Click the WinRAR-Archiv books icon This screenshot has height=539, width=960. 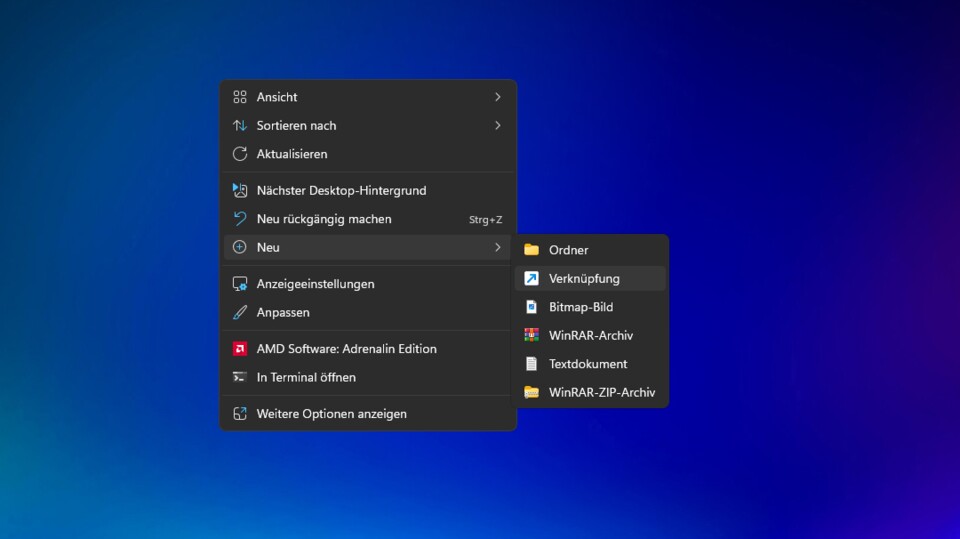(531, 336)
